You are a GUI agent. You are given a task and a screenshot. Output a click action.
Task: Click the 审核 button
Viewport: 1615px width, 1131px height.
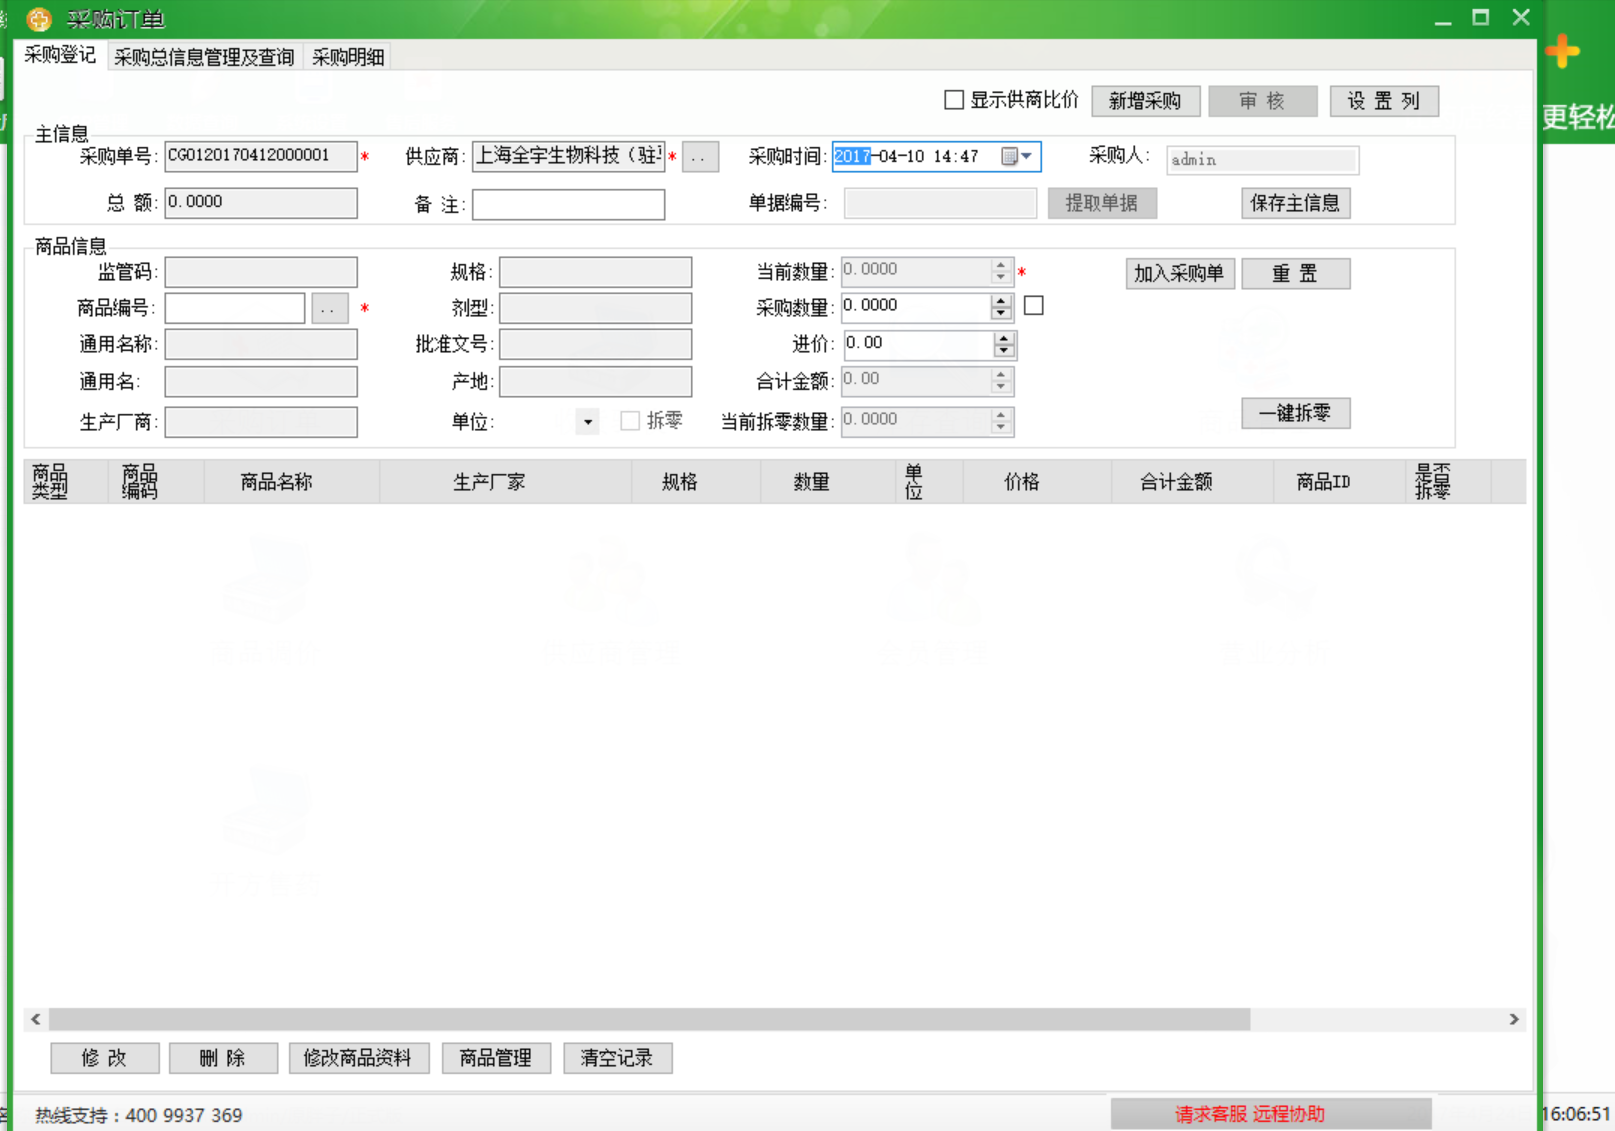pos(1262,101)
